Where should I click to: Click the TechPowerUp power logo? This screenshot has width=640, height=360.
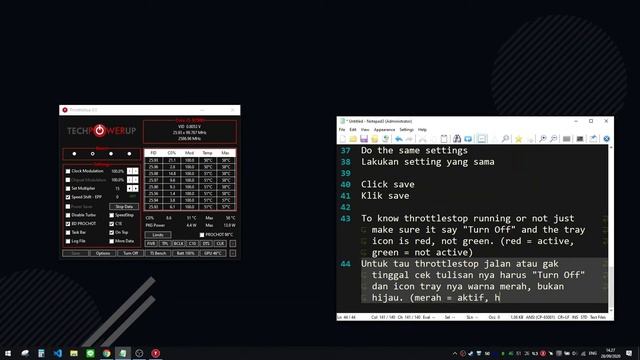[x=100, y=131]
